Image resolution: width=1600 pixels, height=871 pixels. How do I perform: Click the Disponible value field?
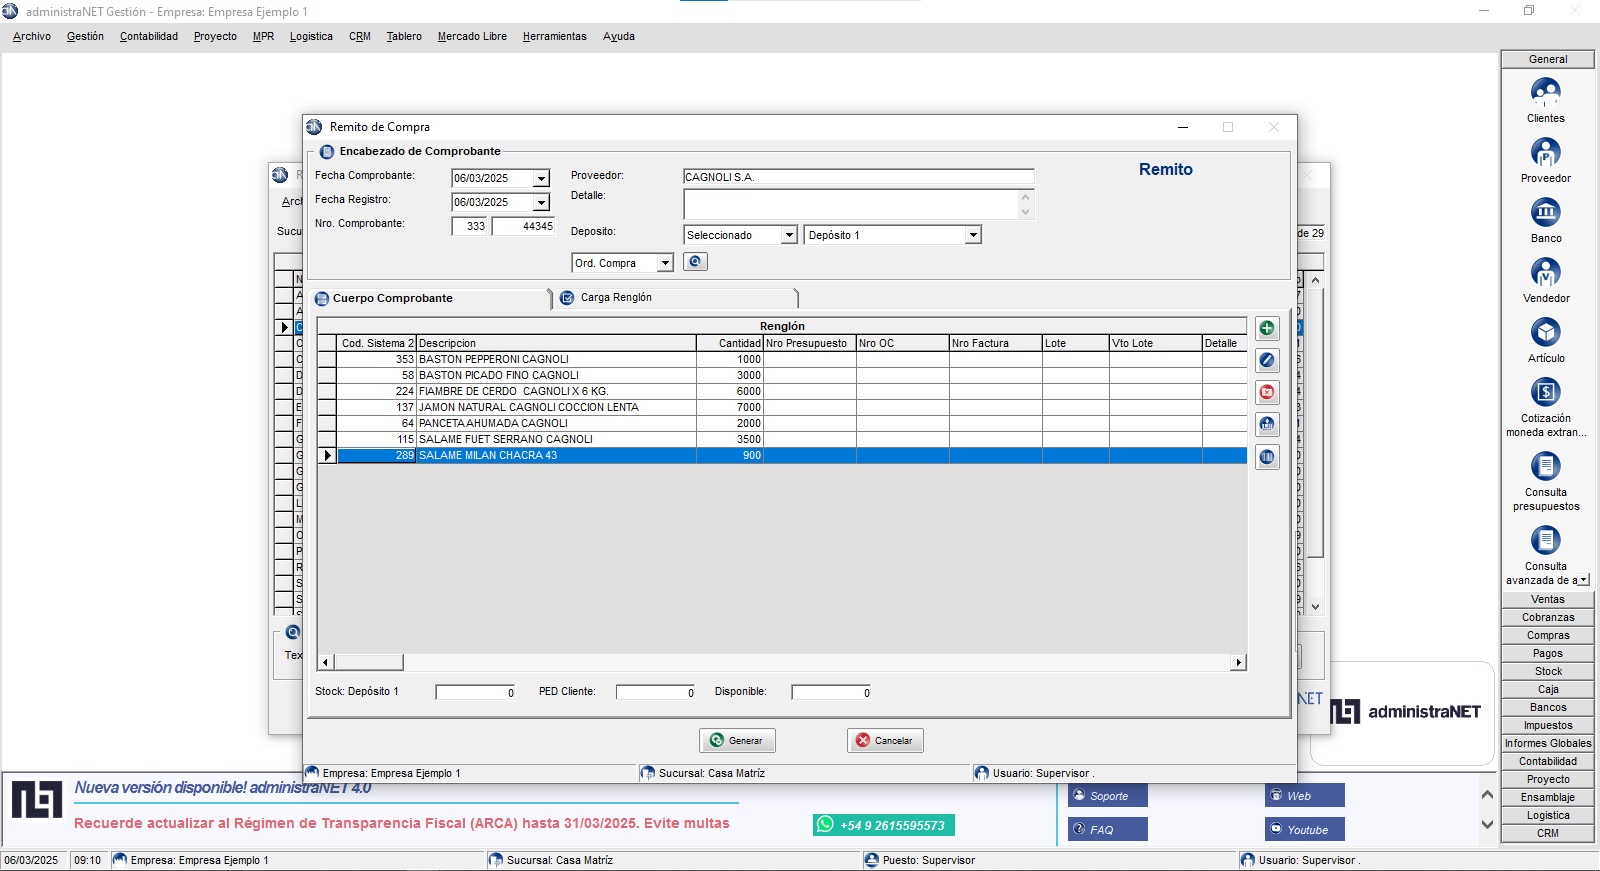[x=831, y=692]
